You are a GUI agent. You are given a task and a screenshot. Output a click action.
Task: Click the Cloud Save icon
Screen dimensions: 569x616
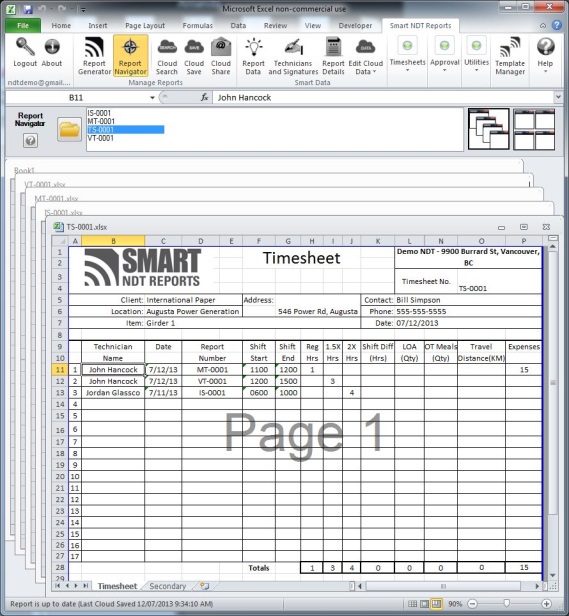[x=194, y=48]
